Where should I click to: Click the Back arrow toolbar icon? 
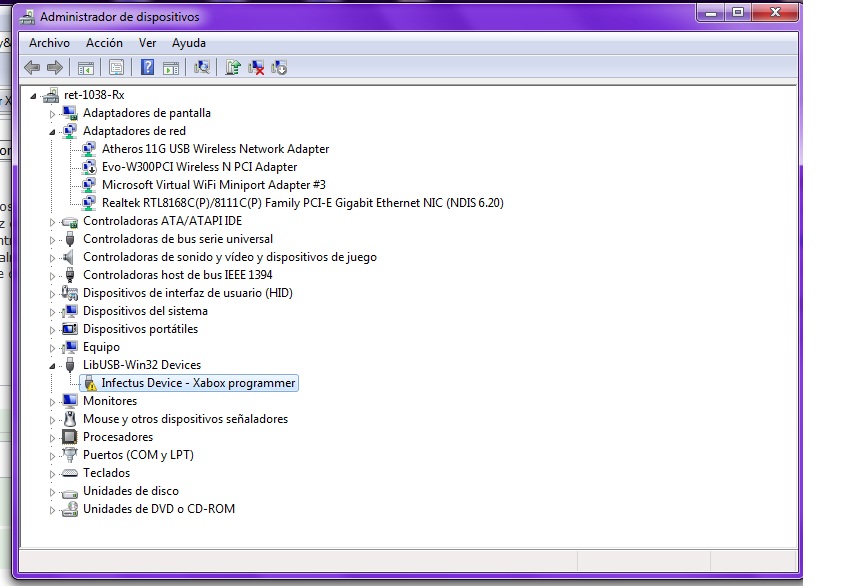click(x=32, y=68)
